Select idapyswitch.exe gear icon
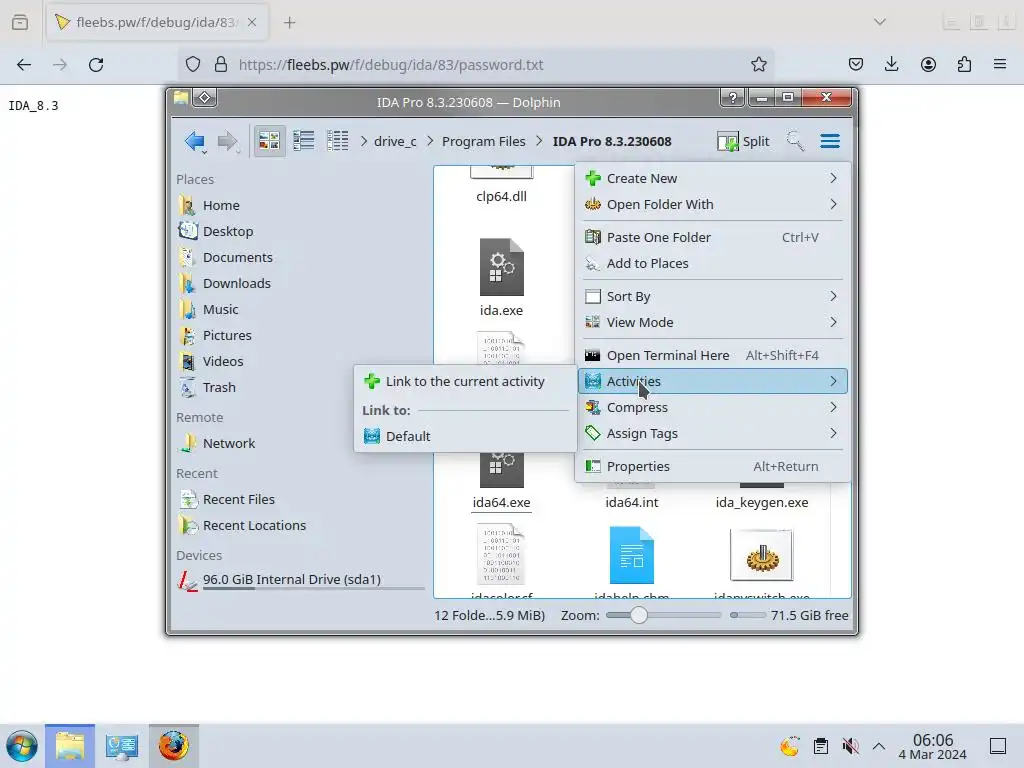 pyautogui.click(x=761, y=555)
